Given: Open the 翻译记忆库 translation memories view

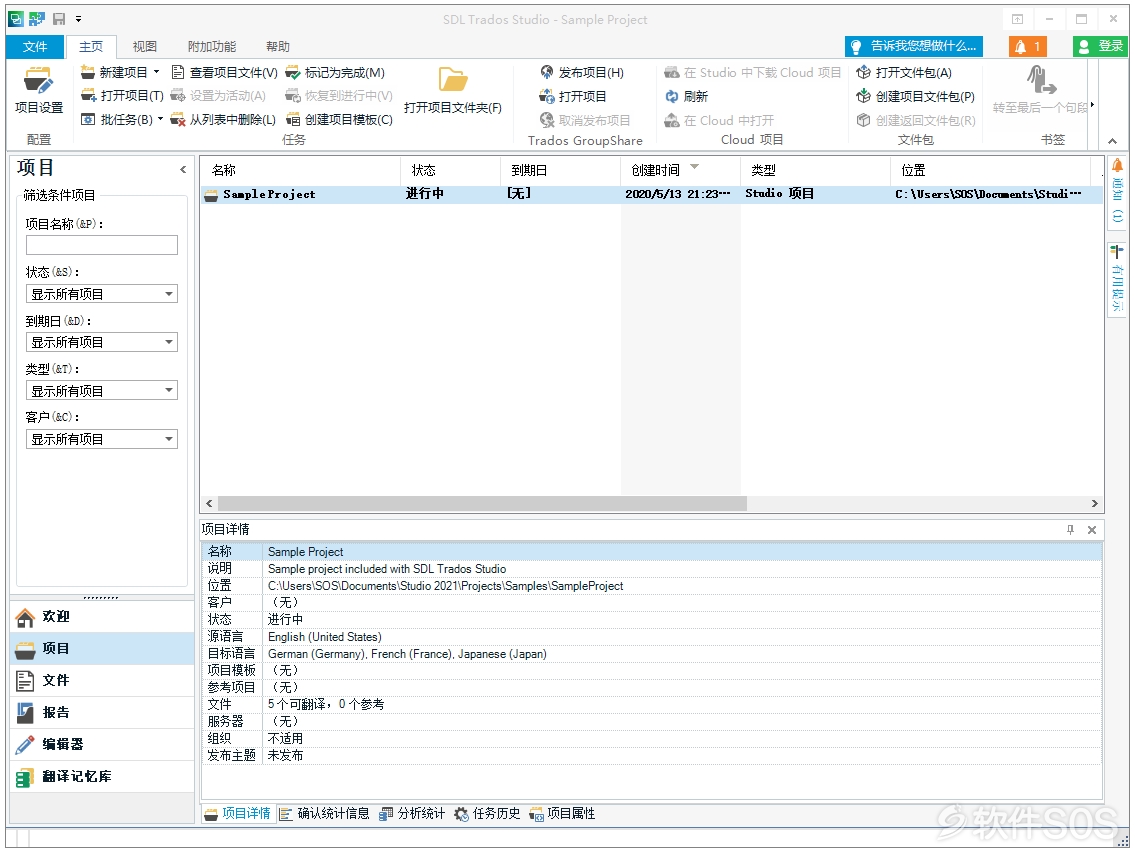Looking at the screenshot, I should (x=102, y=776).
